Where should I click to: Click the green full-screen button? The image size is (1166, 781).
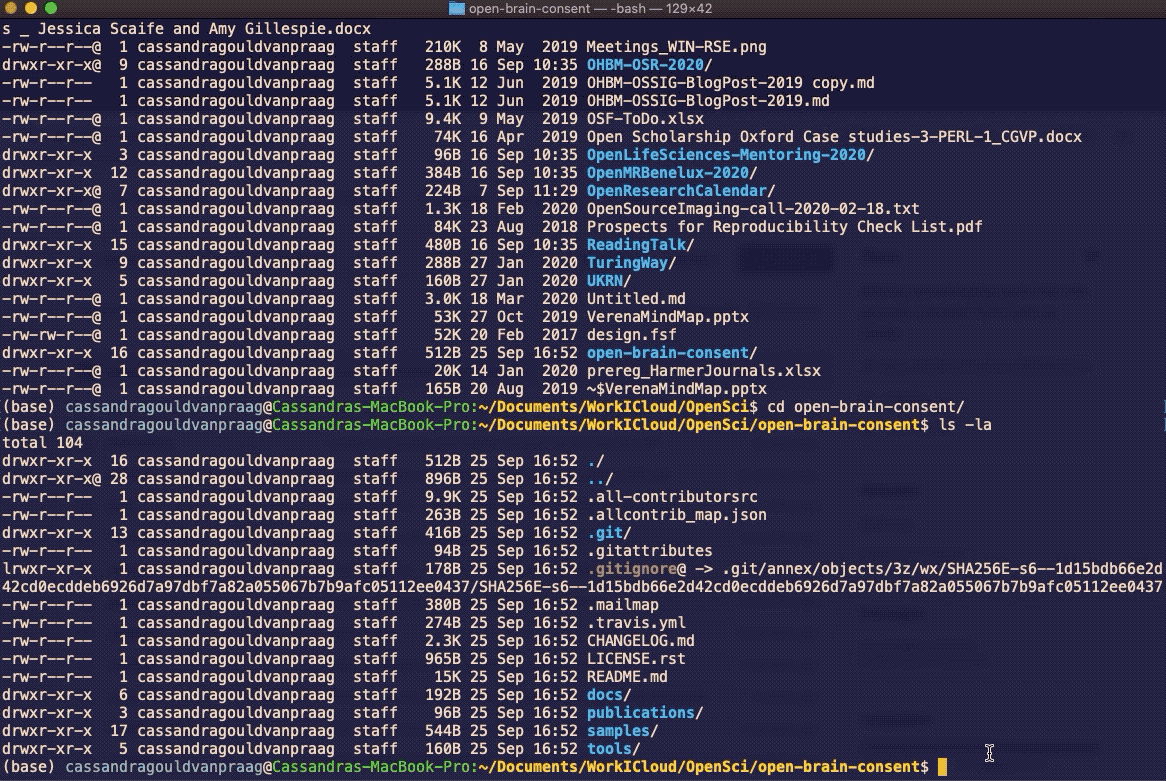pos(52,10)
